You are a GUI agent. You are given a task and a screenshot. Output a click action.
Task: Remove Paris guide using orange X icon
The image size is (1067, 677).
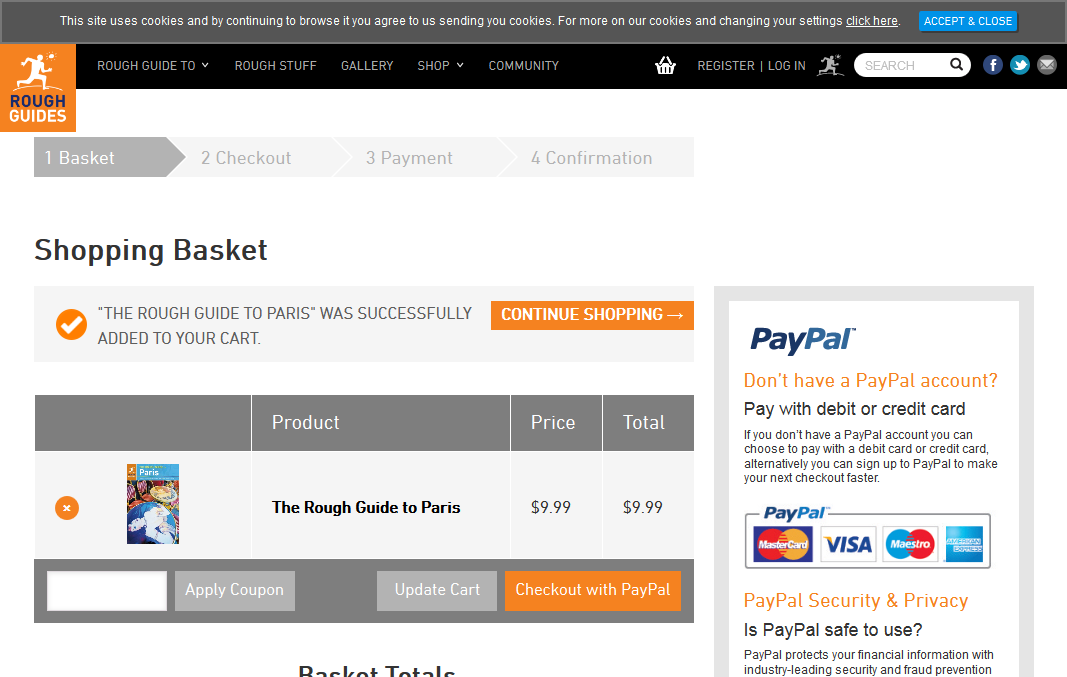click(x=67, y=508)
